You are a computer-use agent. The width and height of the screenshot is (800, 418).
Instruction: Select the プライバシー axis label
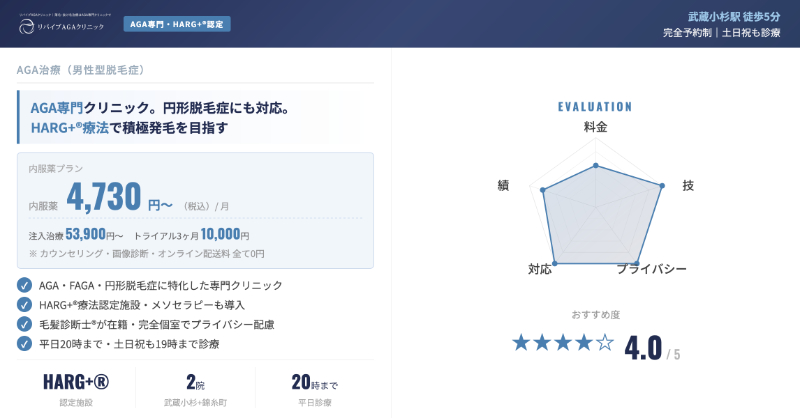coord(651,270)
